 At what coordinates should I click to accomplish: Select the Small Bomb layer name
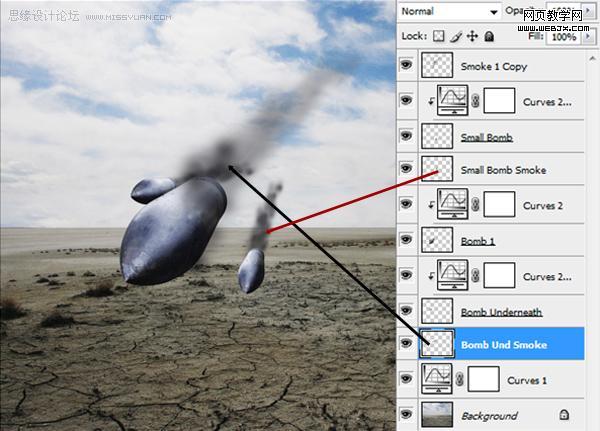487,137
